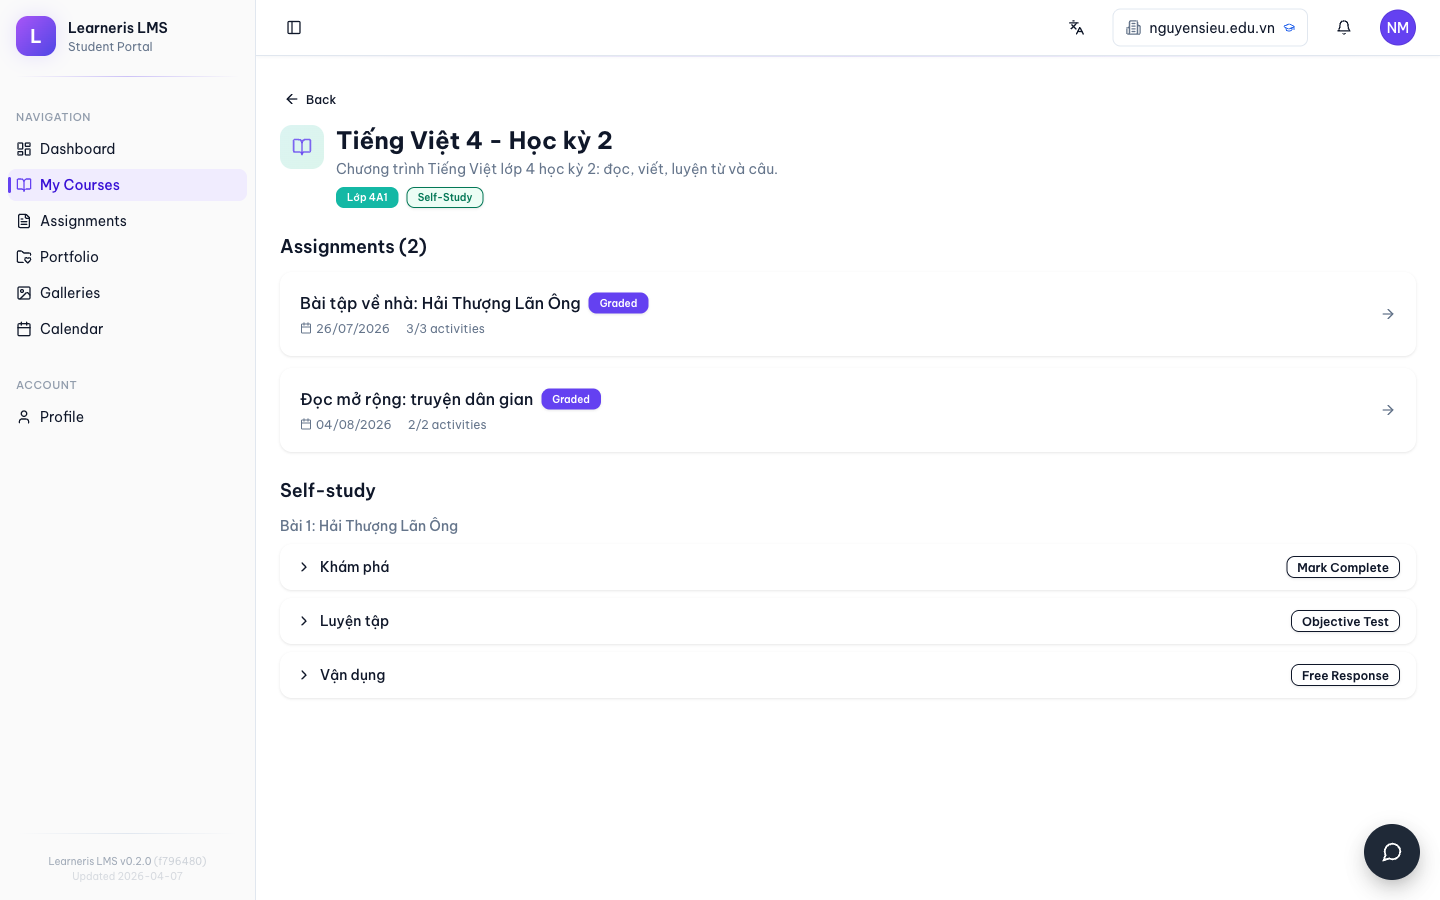
Task: Click the Galleries image icon
Action: pos(24,293)
